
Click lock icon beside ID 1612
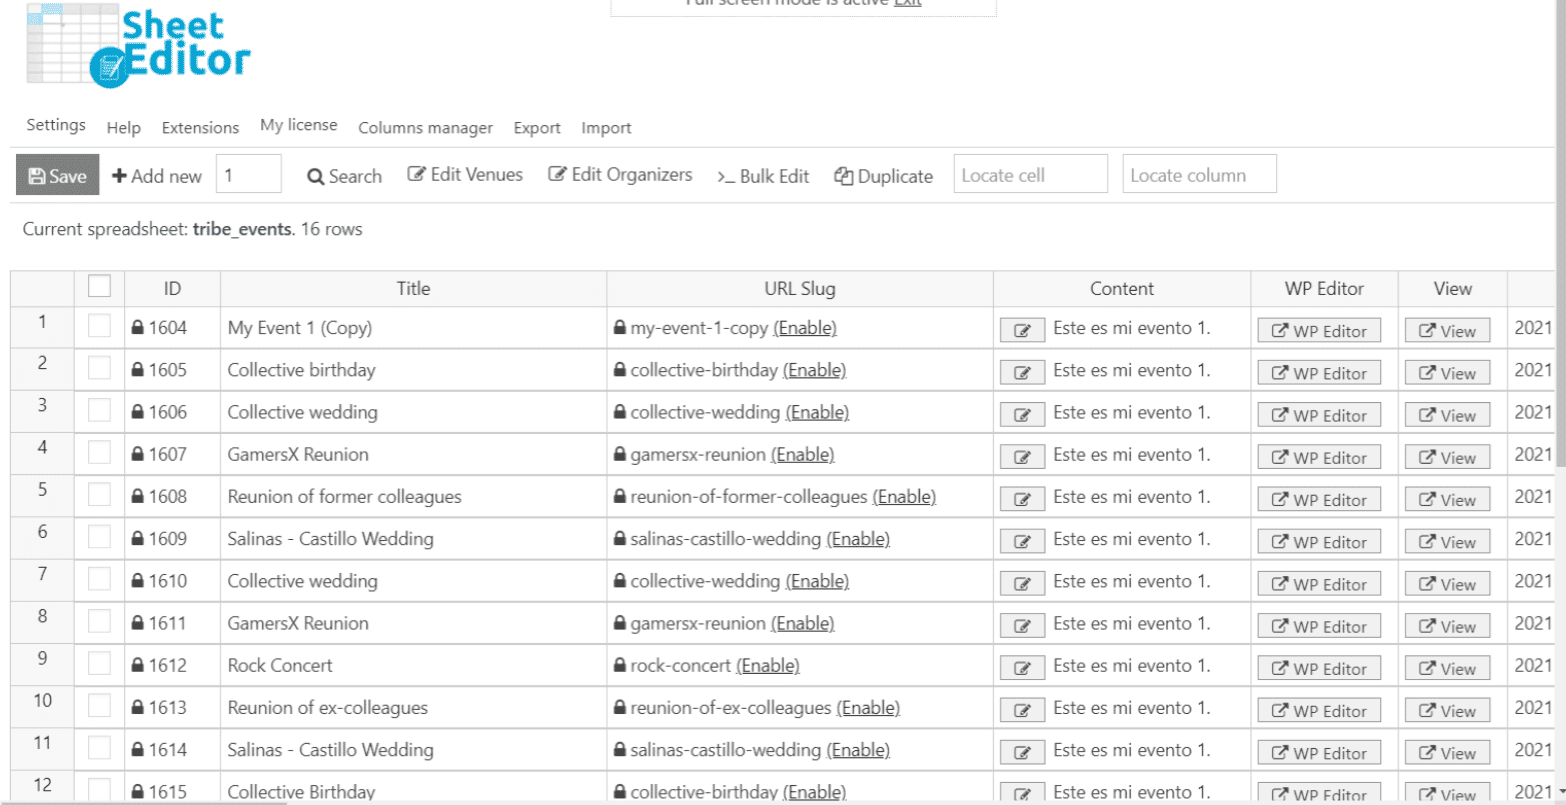coord(138,665)
